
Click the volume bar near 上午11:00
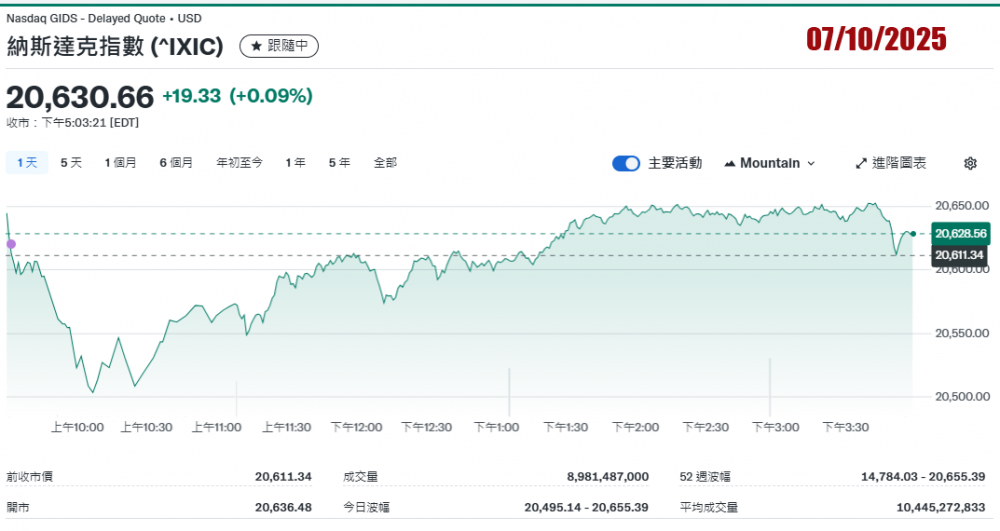click(236, 400)
